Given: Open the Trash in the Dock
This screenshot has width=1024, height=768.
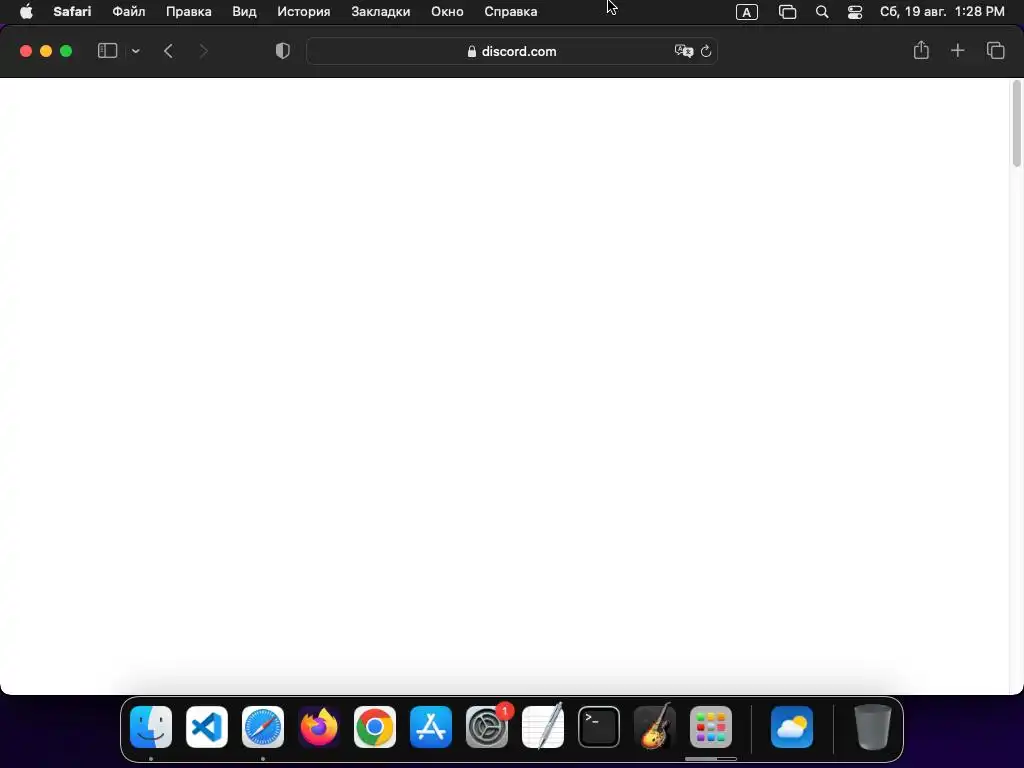Looking at the screenshot, I should point(872,727).
